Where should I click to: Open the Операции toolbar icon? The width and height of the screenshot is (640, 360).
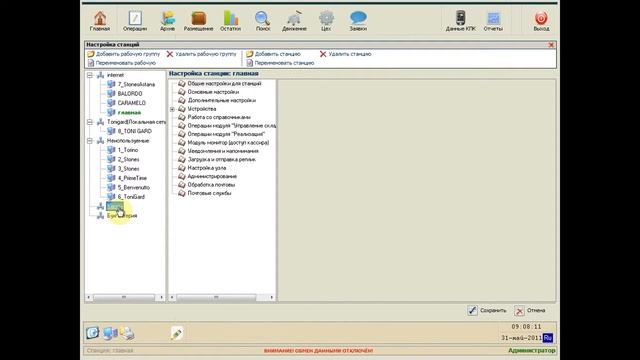(135, 21)
